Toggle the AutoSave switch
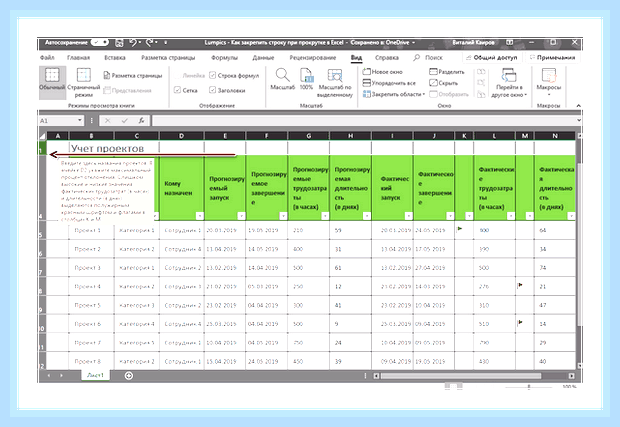The image size is (620, 427). click(100, 42)
